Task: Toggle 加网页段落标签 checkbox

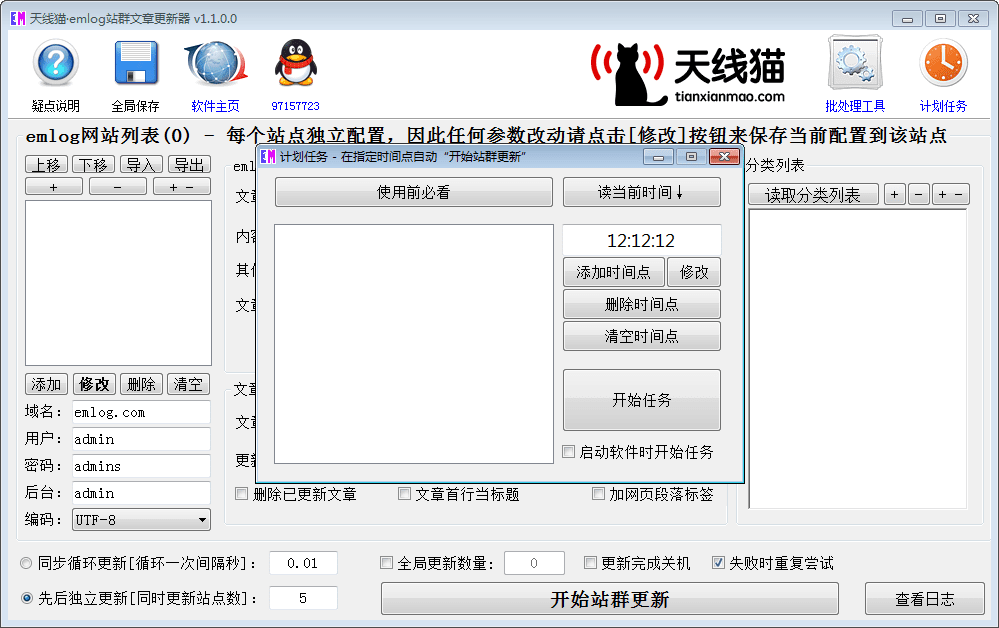Action: (x=598, y=494)
